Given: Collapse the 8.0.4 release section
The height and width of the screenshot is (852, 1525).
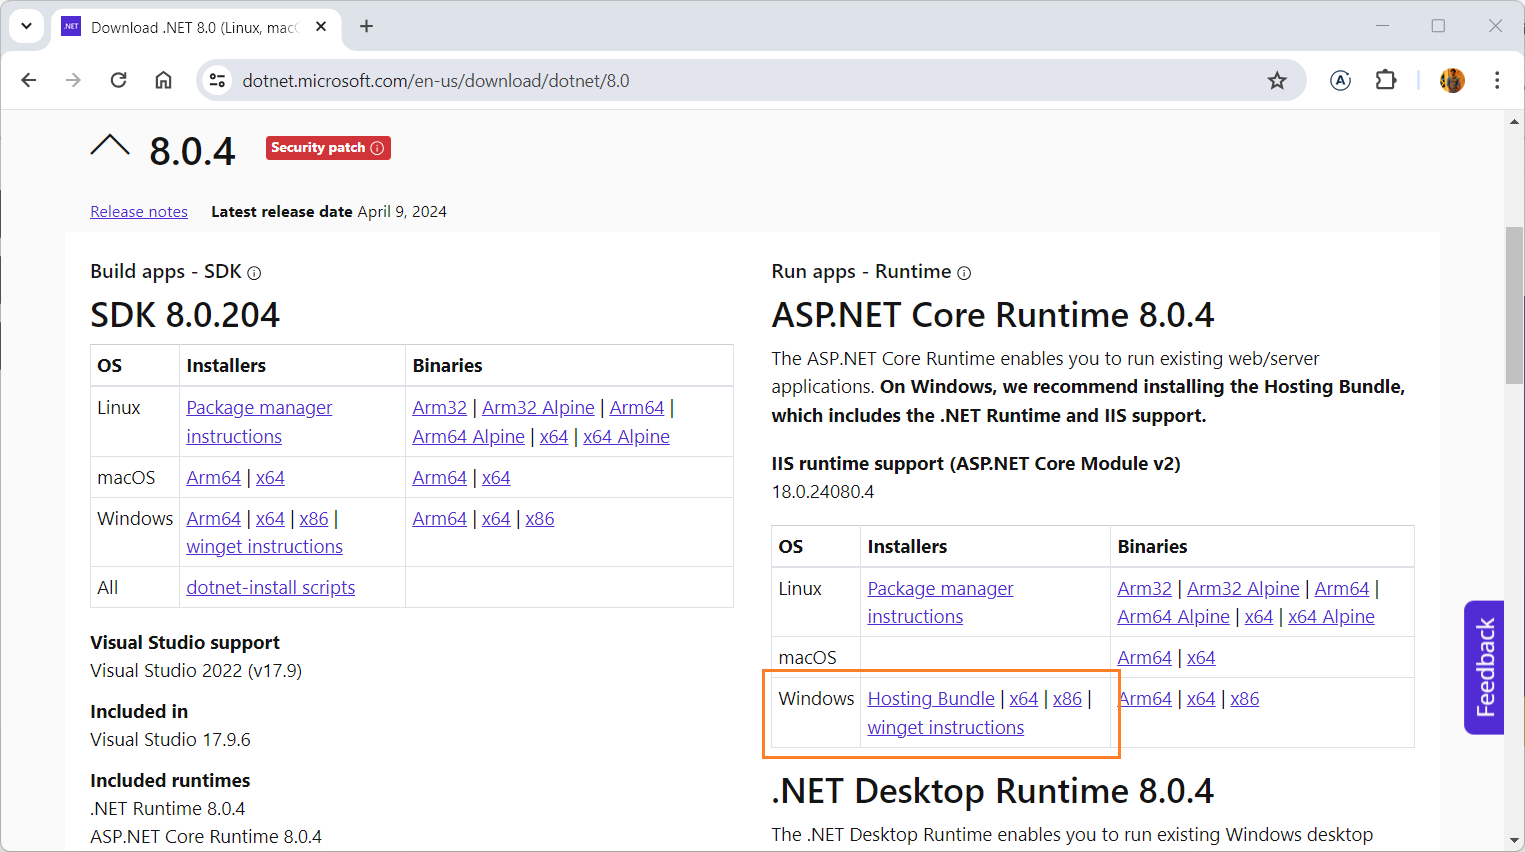Looking at the screenshot, I should click(110, 147).
